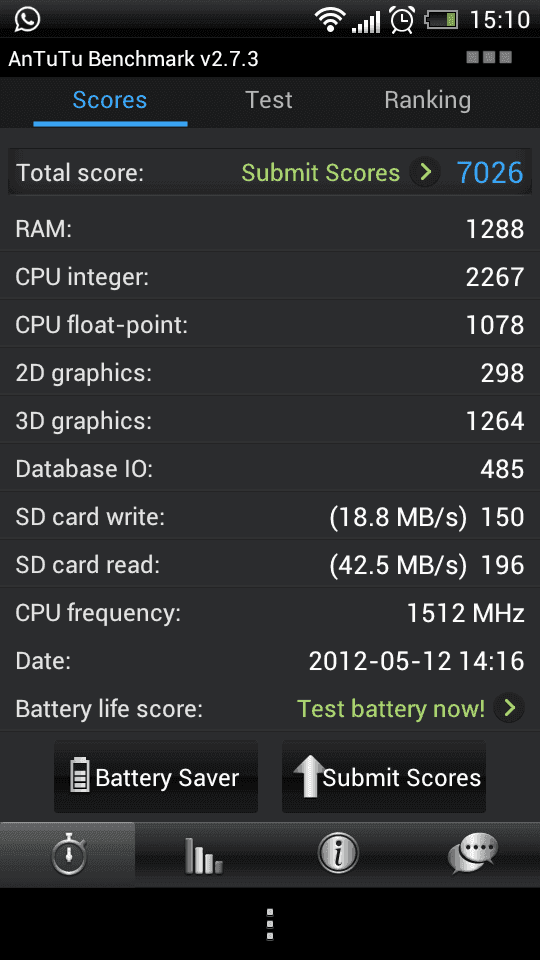This screenshot has width=540, height=960.
Task: Click the Battery Saver button
Action: coord(156,777)
